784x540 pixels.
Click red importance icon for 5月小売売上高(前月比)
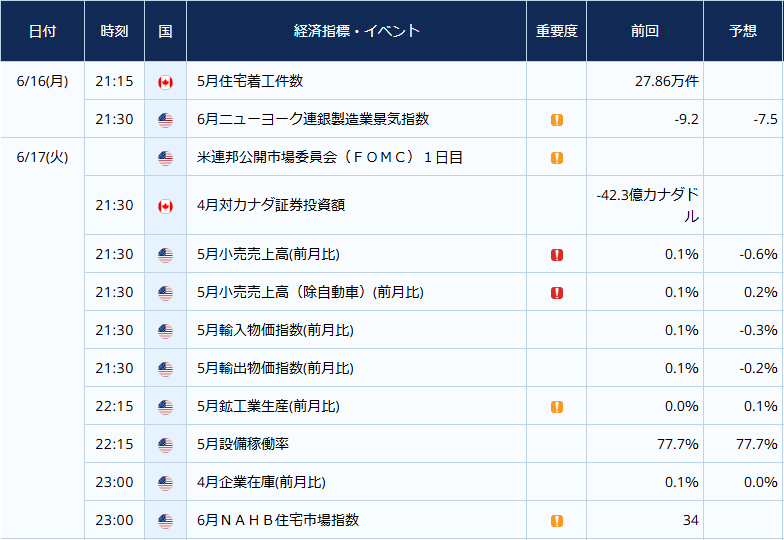pyautogui.click(x=556, y=255)
